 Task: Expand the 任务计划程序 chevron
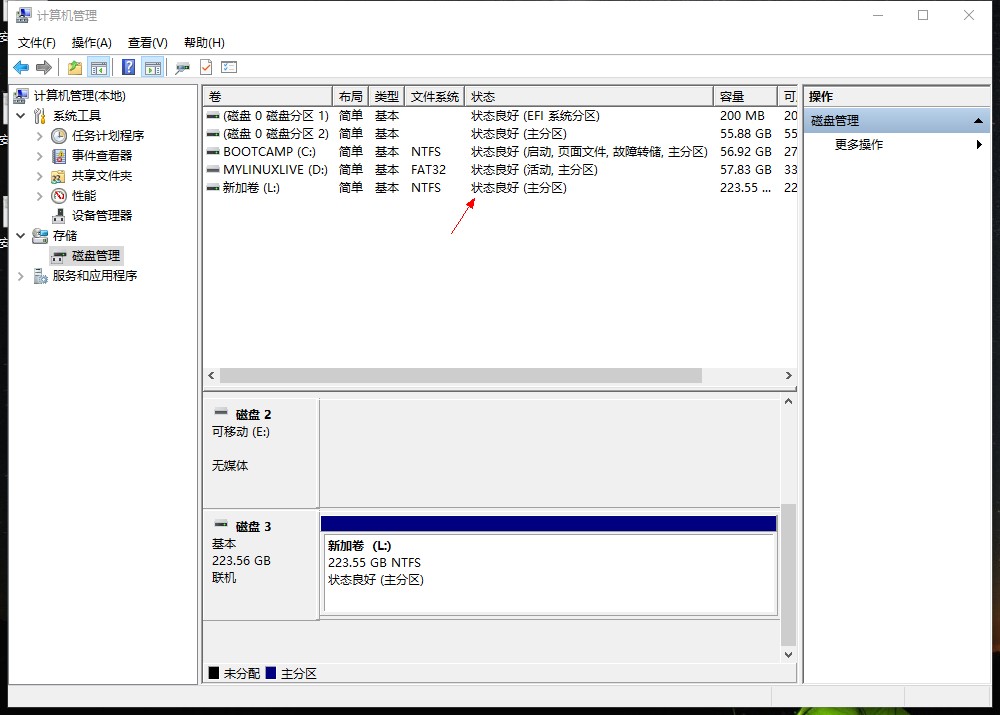[40, 136]
